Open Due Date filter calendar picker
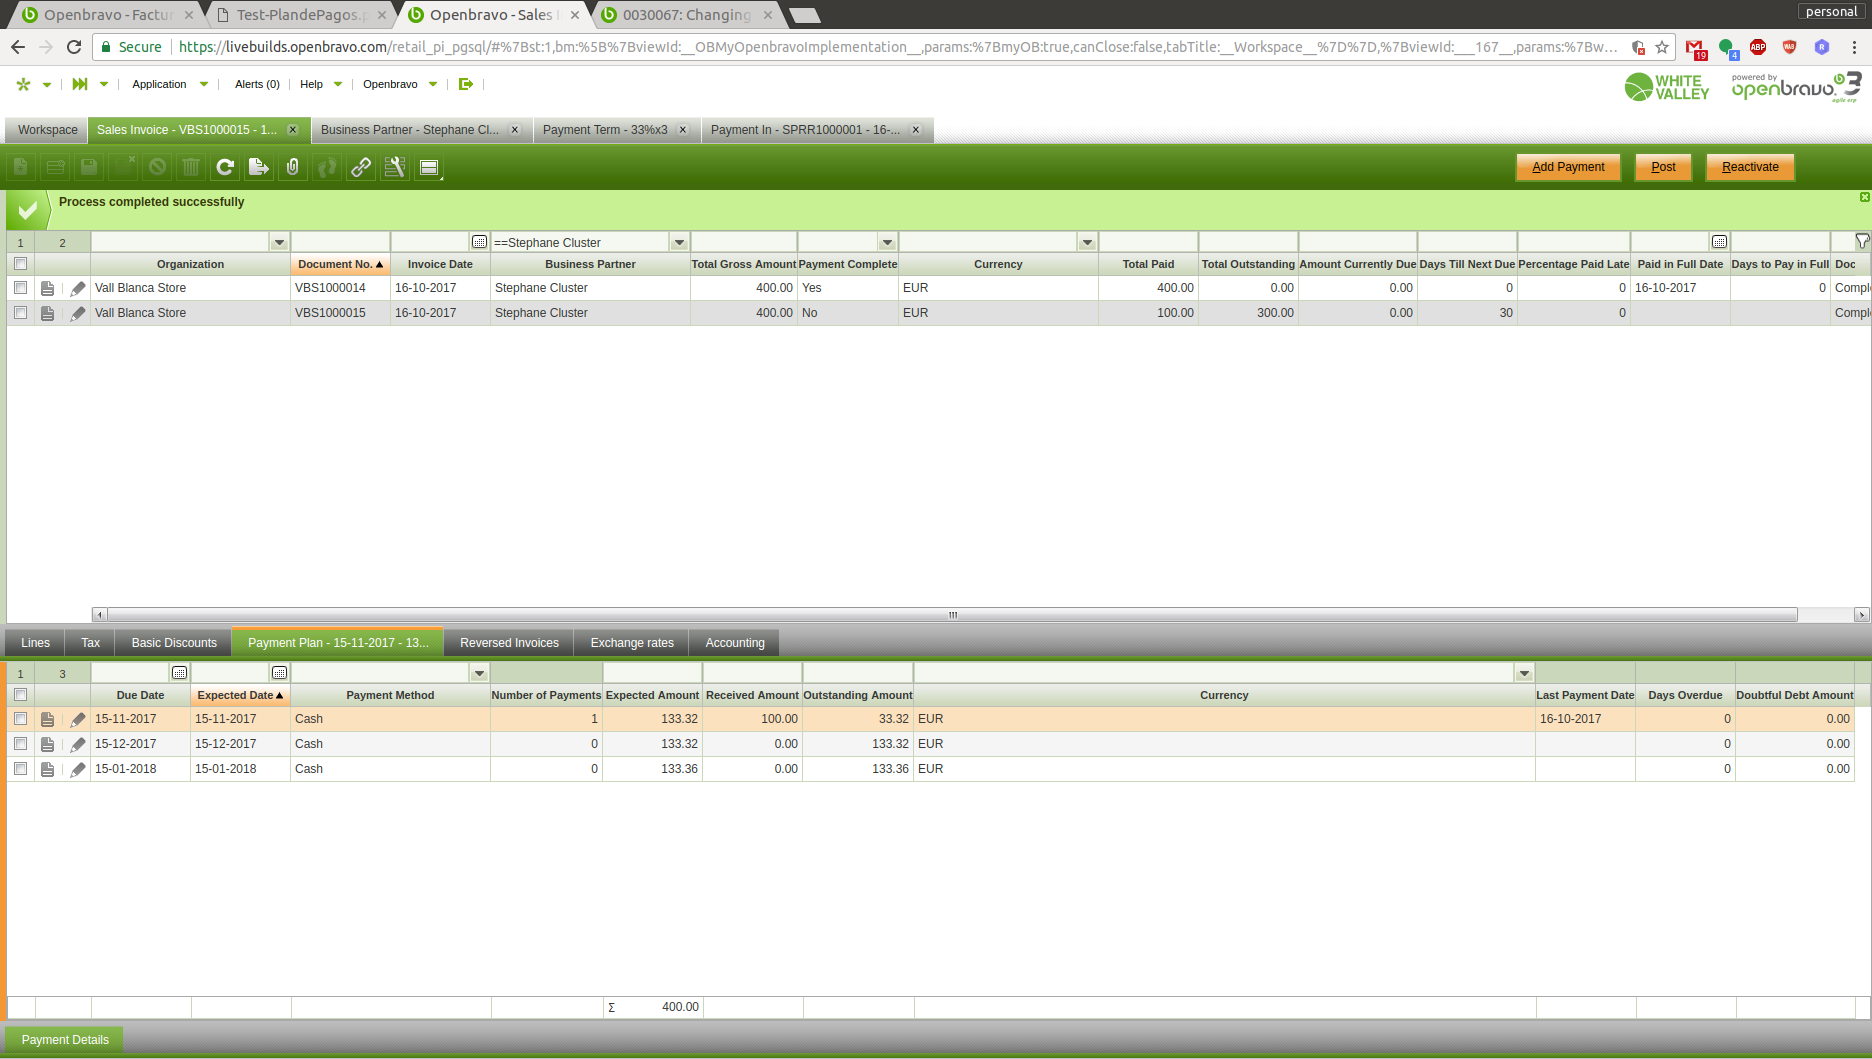Screen dimensions: 1872x1059 180,673
